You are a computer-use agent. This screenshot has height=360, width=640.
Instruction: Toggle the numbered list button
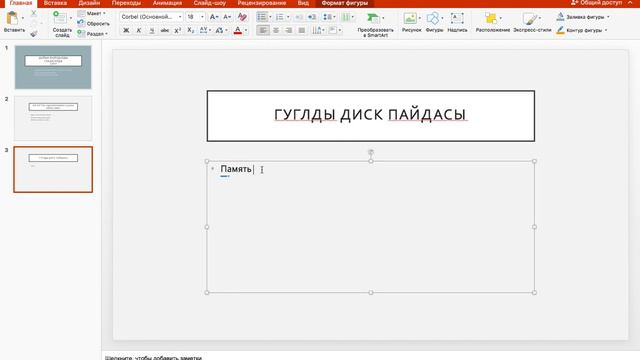(280, 17)
